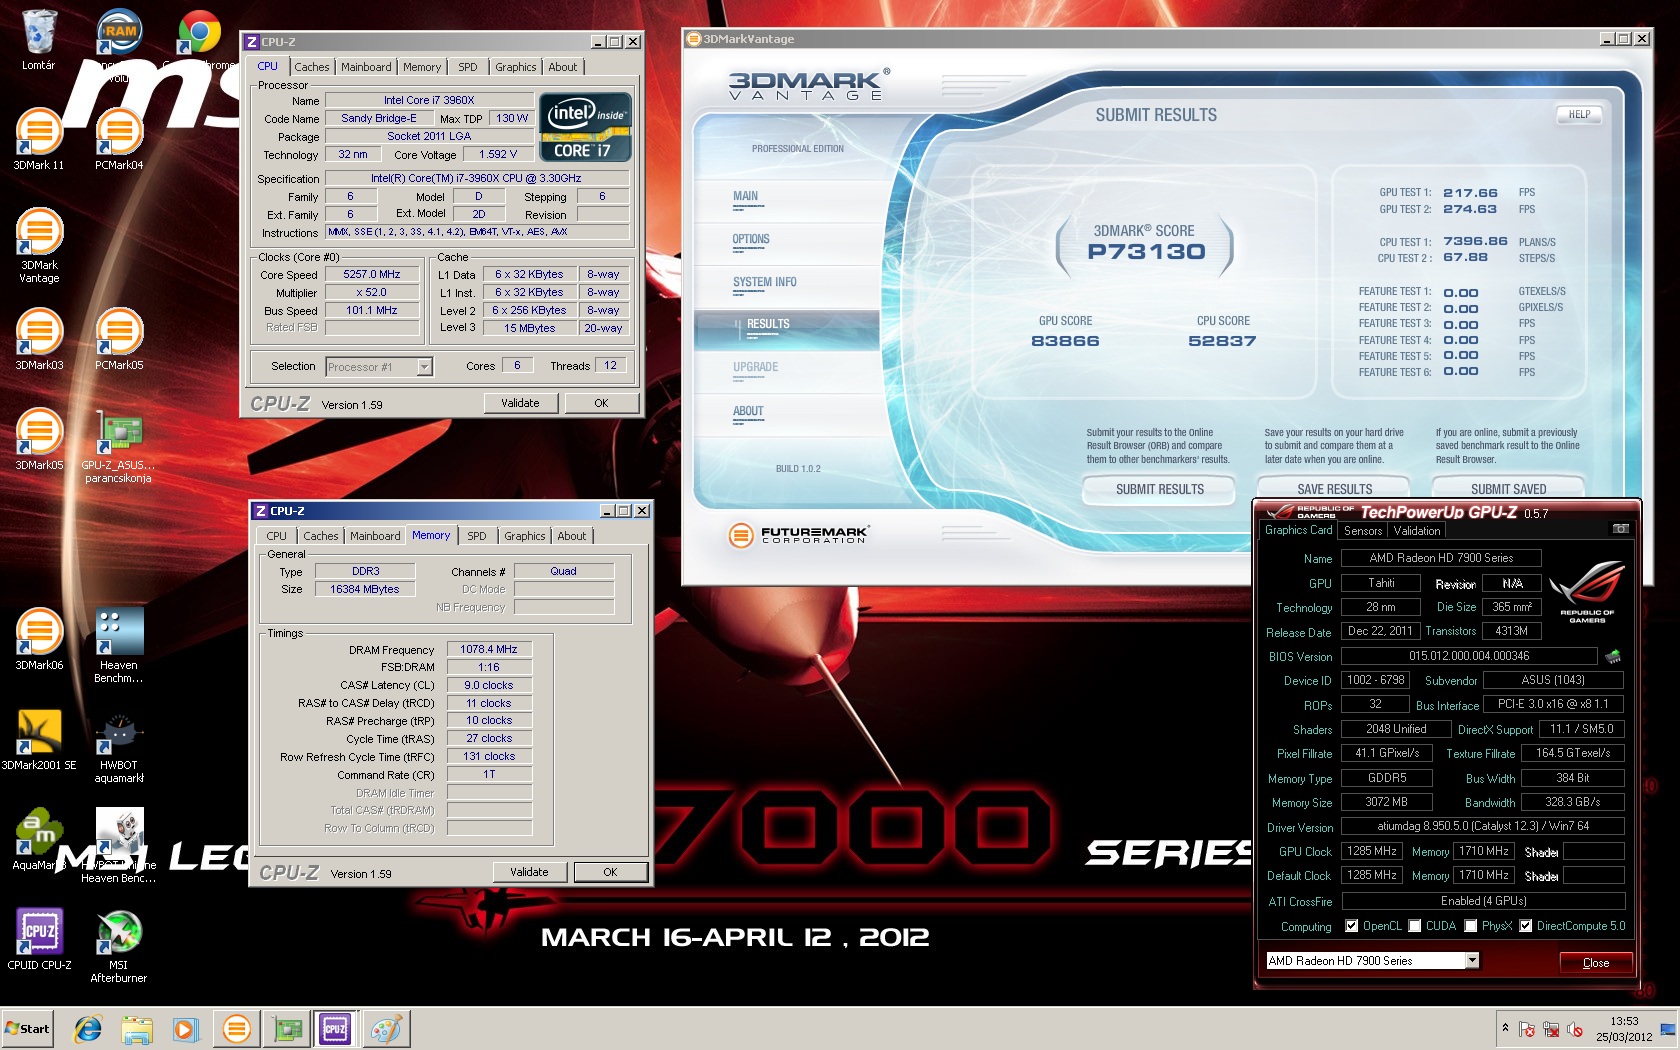The image size is (1680, 1050).
Task: Open SYSTEM INFO in 3DMark Vantage
Action: coord(764,282)
